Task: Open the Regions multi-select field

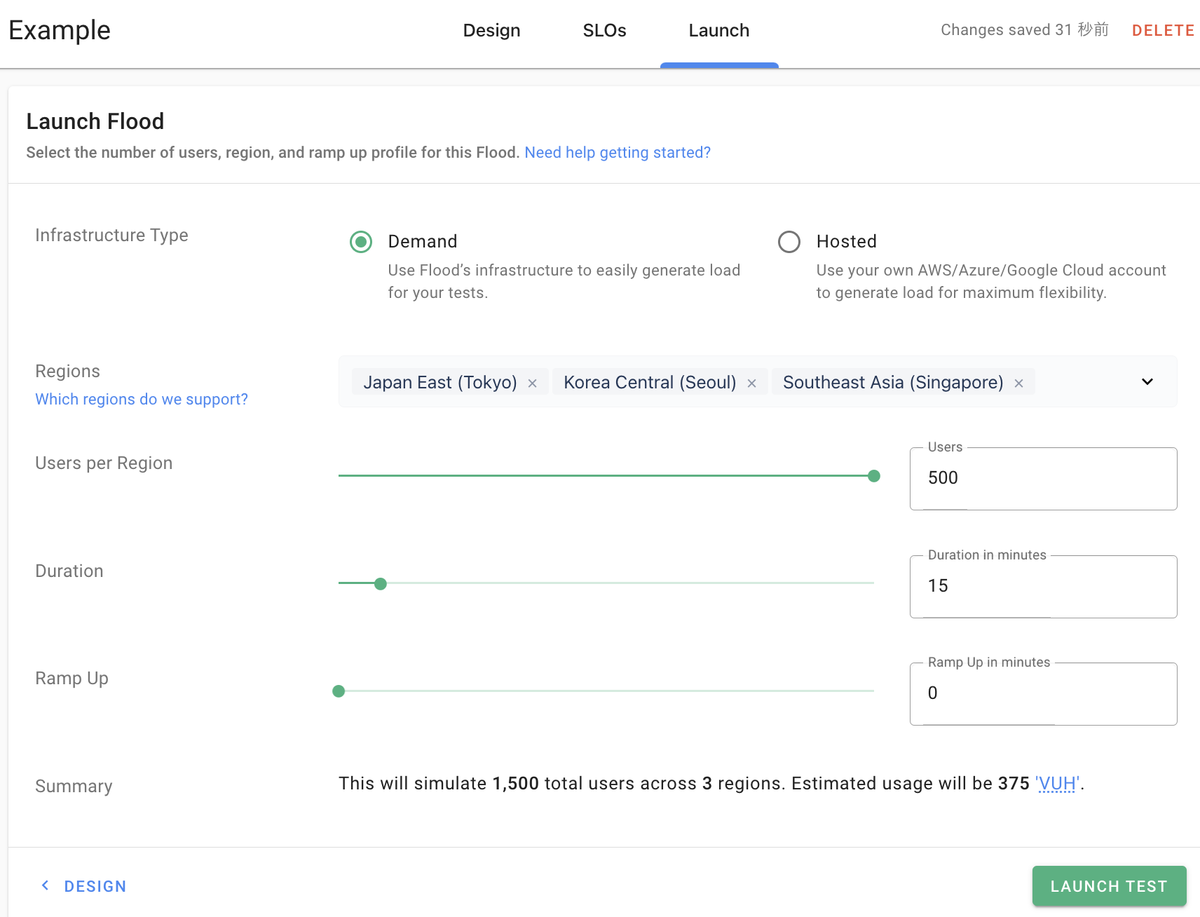Action: (757, 382)
